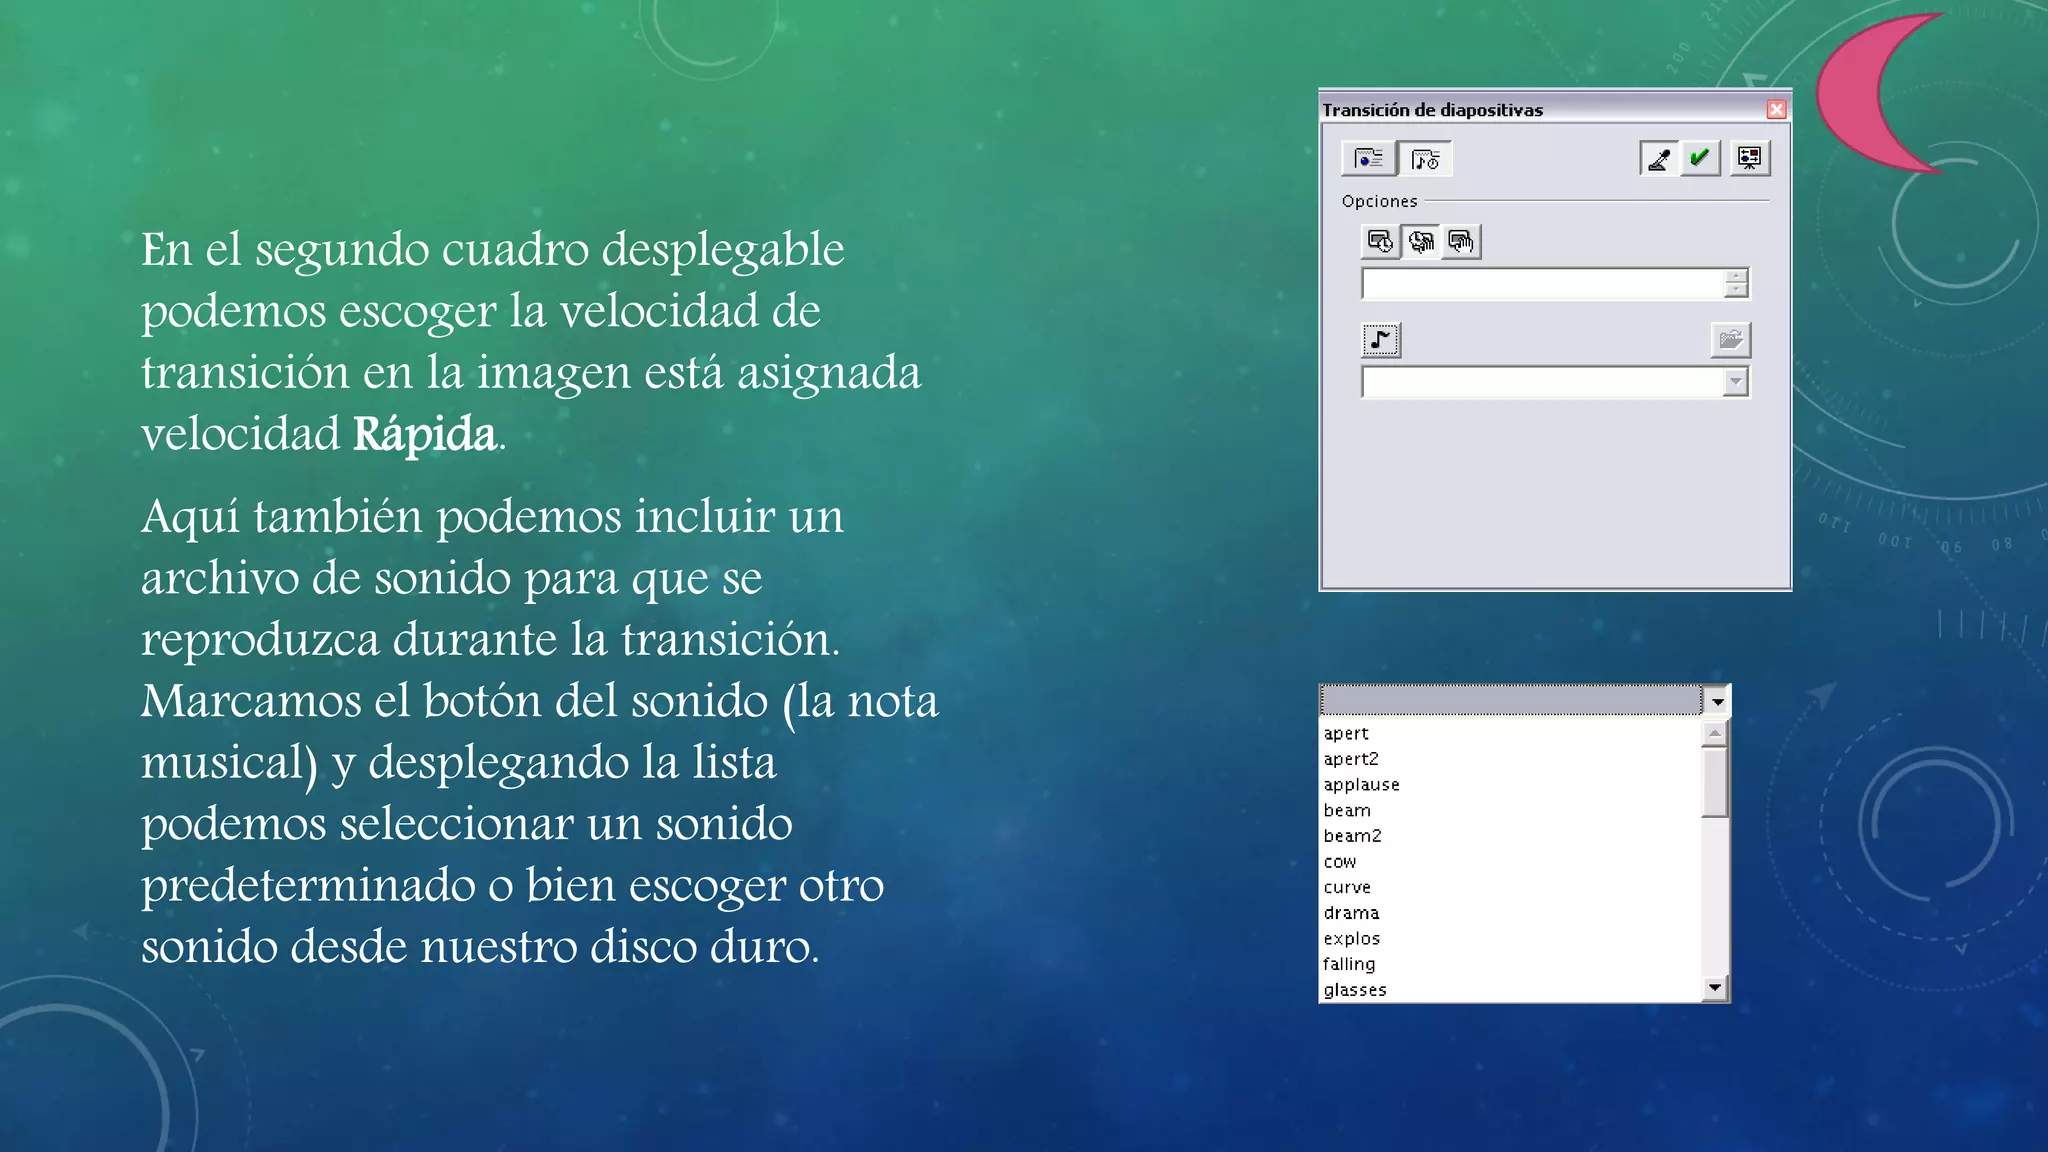Click the empty sound combo field in the dialog
2048x1152 pixels.
(1543, 382)
